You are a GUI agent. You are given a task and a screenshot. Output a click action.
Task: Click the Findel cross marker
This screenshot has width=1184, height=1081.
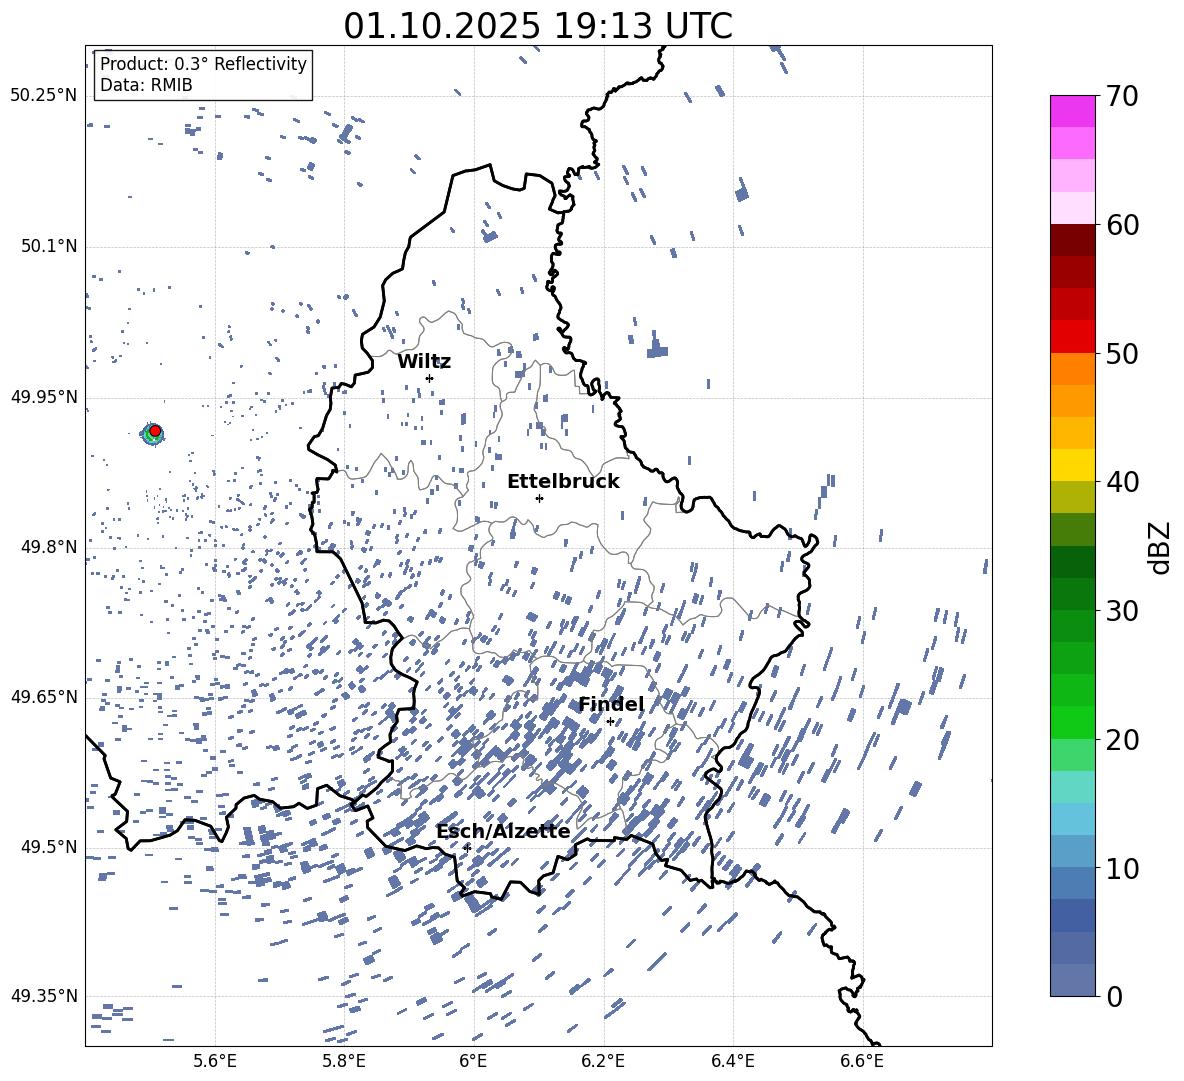coord(610,722)
